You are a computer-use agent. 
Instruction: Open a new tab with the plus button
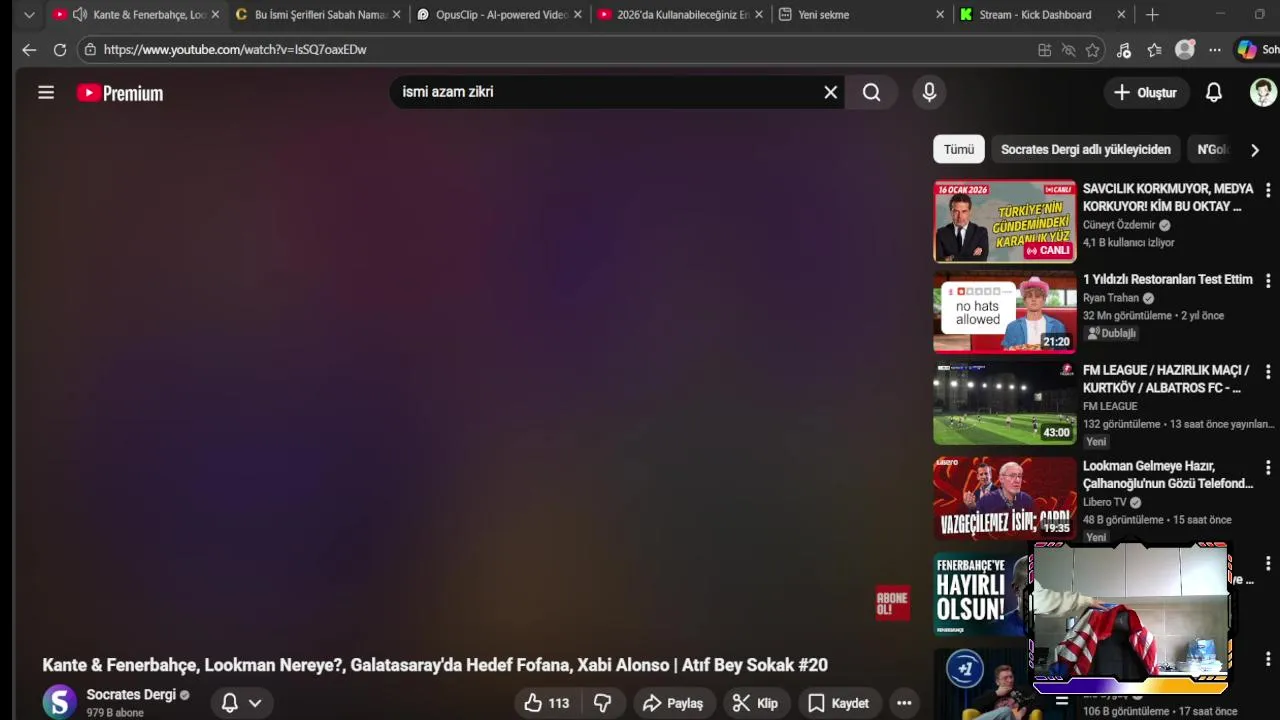coord(1152,15)
